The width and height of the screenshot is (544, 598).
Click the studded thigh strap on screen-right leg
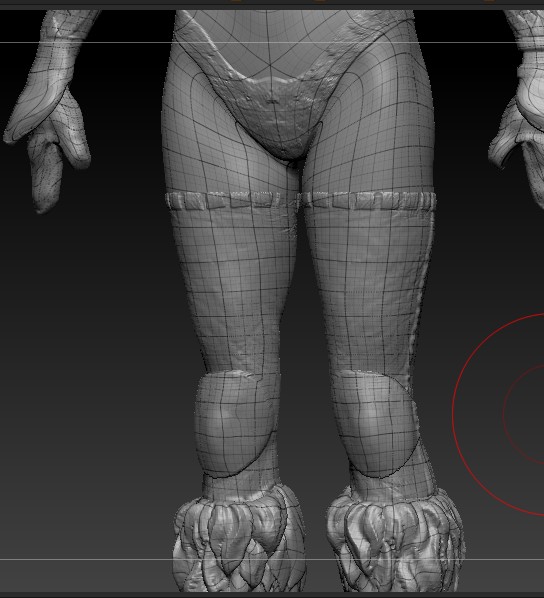point(369,201)
